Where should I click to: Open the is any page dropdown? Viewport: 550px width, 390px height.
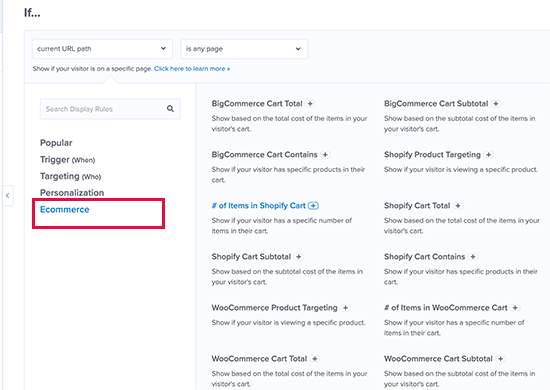[x=244, y=49]
